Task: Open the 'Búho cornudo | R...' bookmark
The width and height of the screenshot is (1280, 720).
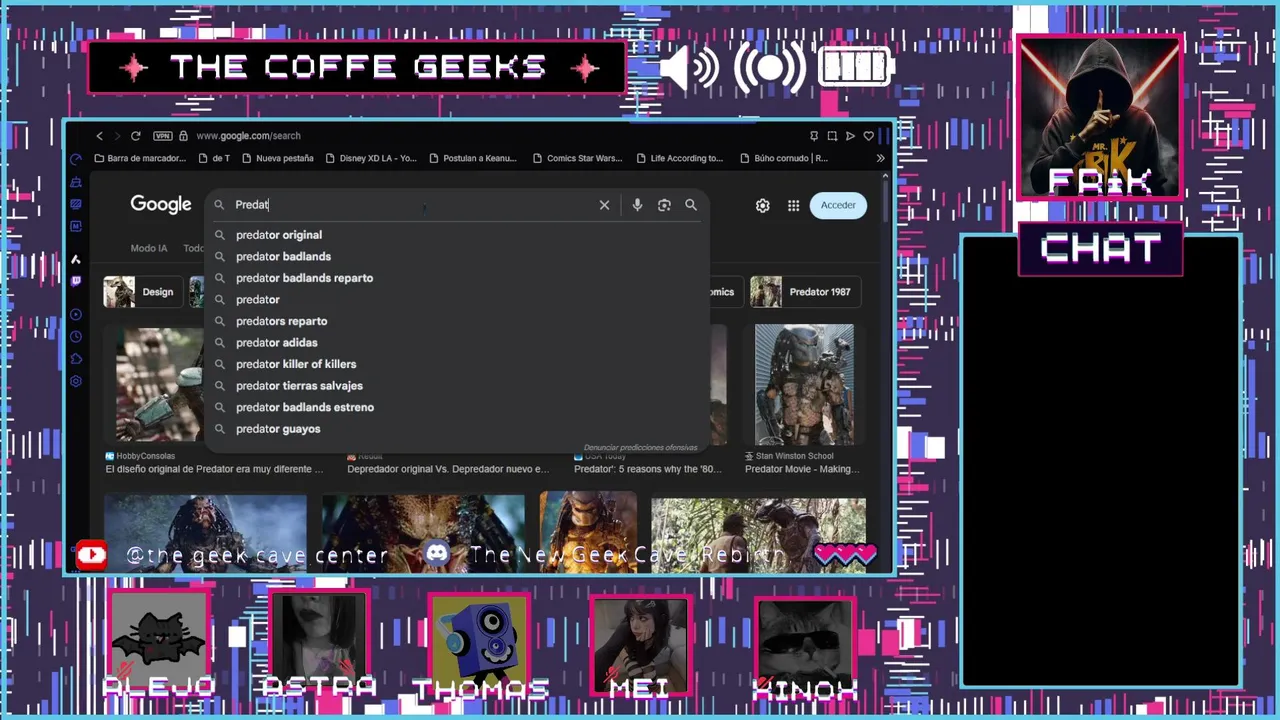Action: point(784,158)
